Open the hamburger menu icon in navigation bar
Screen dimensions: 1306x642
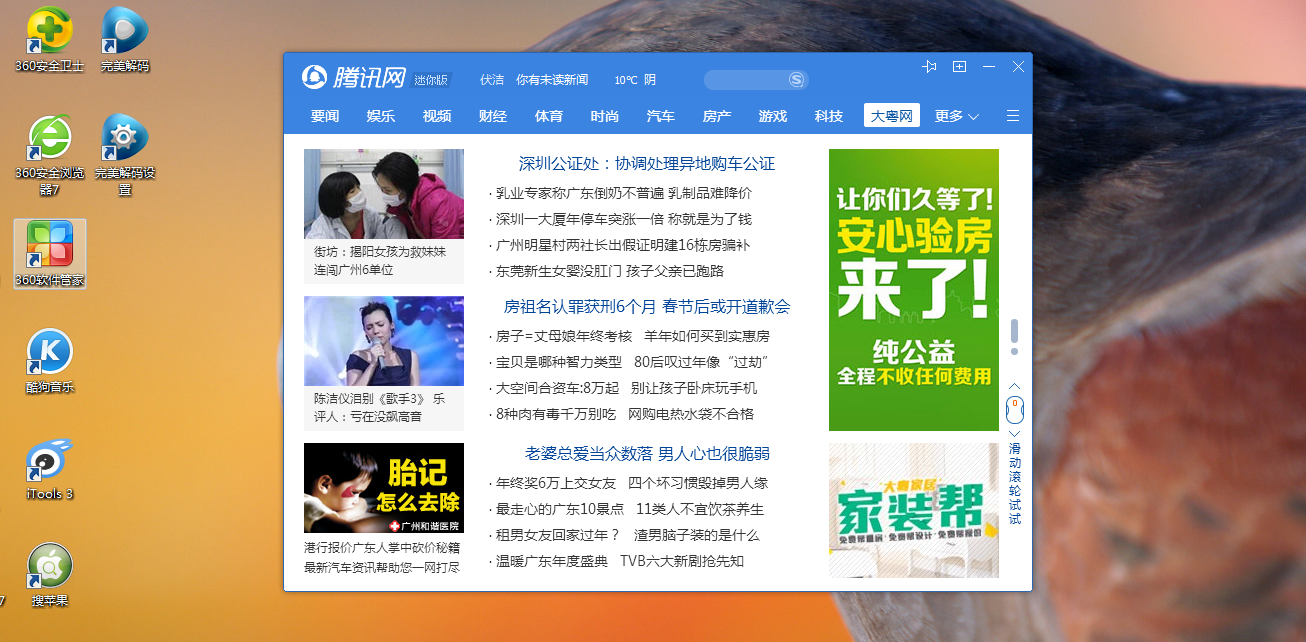(x=1013, y=116)
